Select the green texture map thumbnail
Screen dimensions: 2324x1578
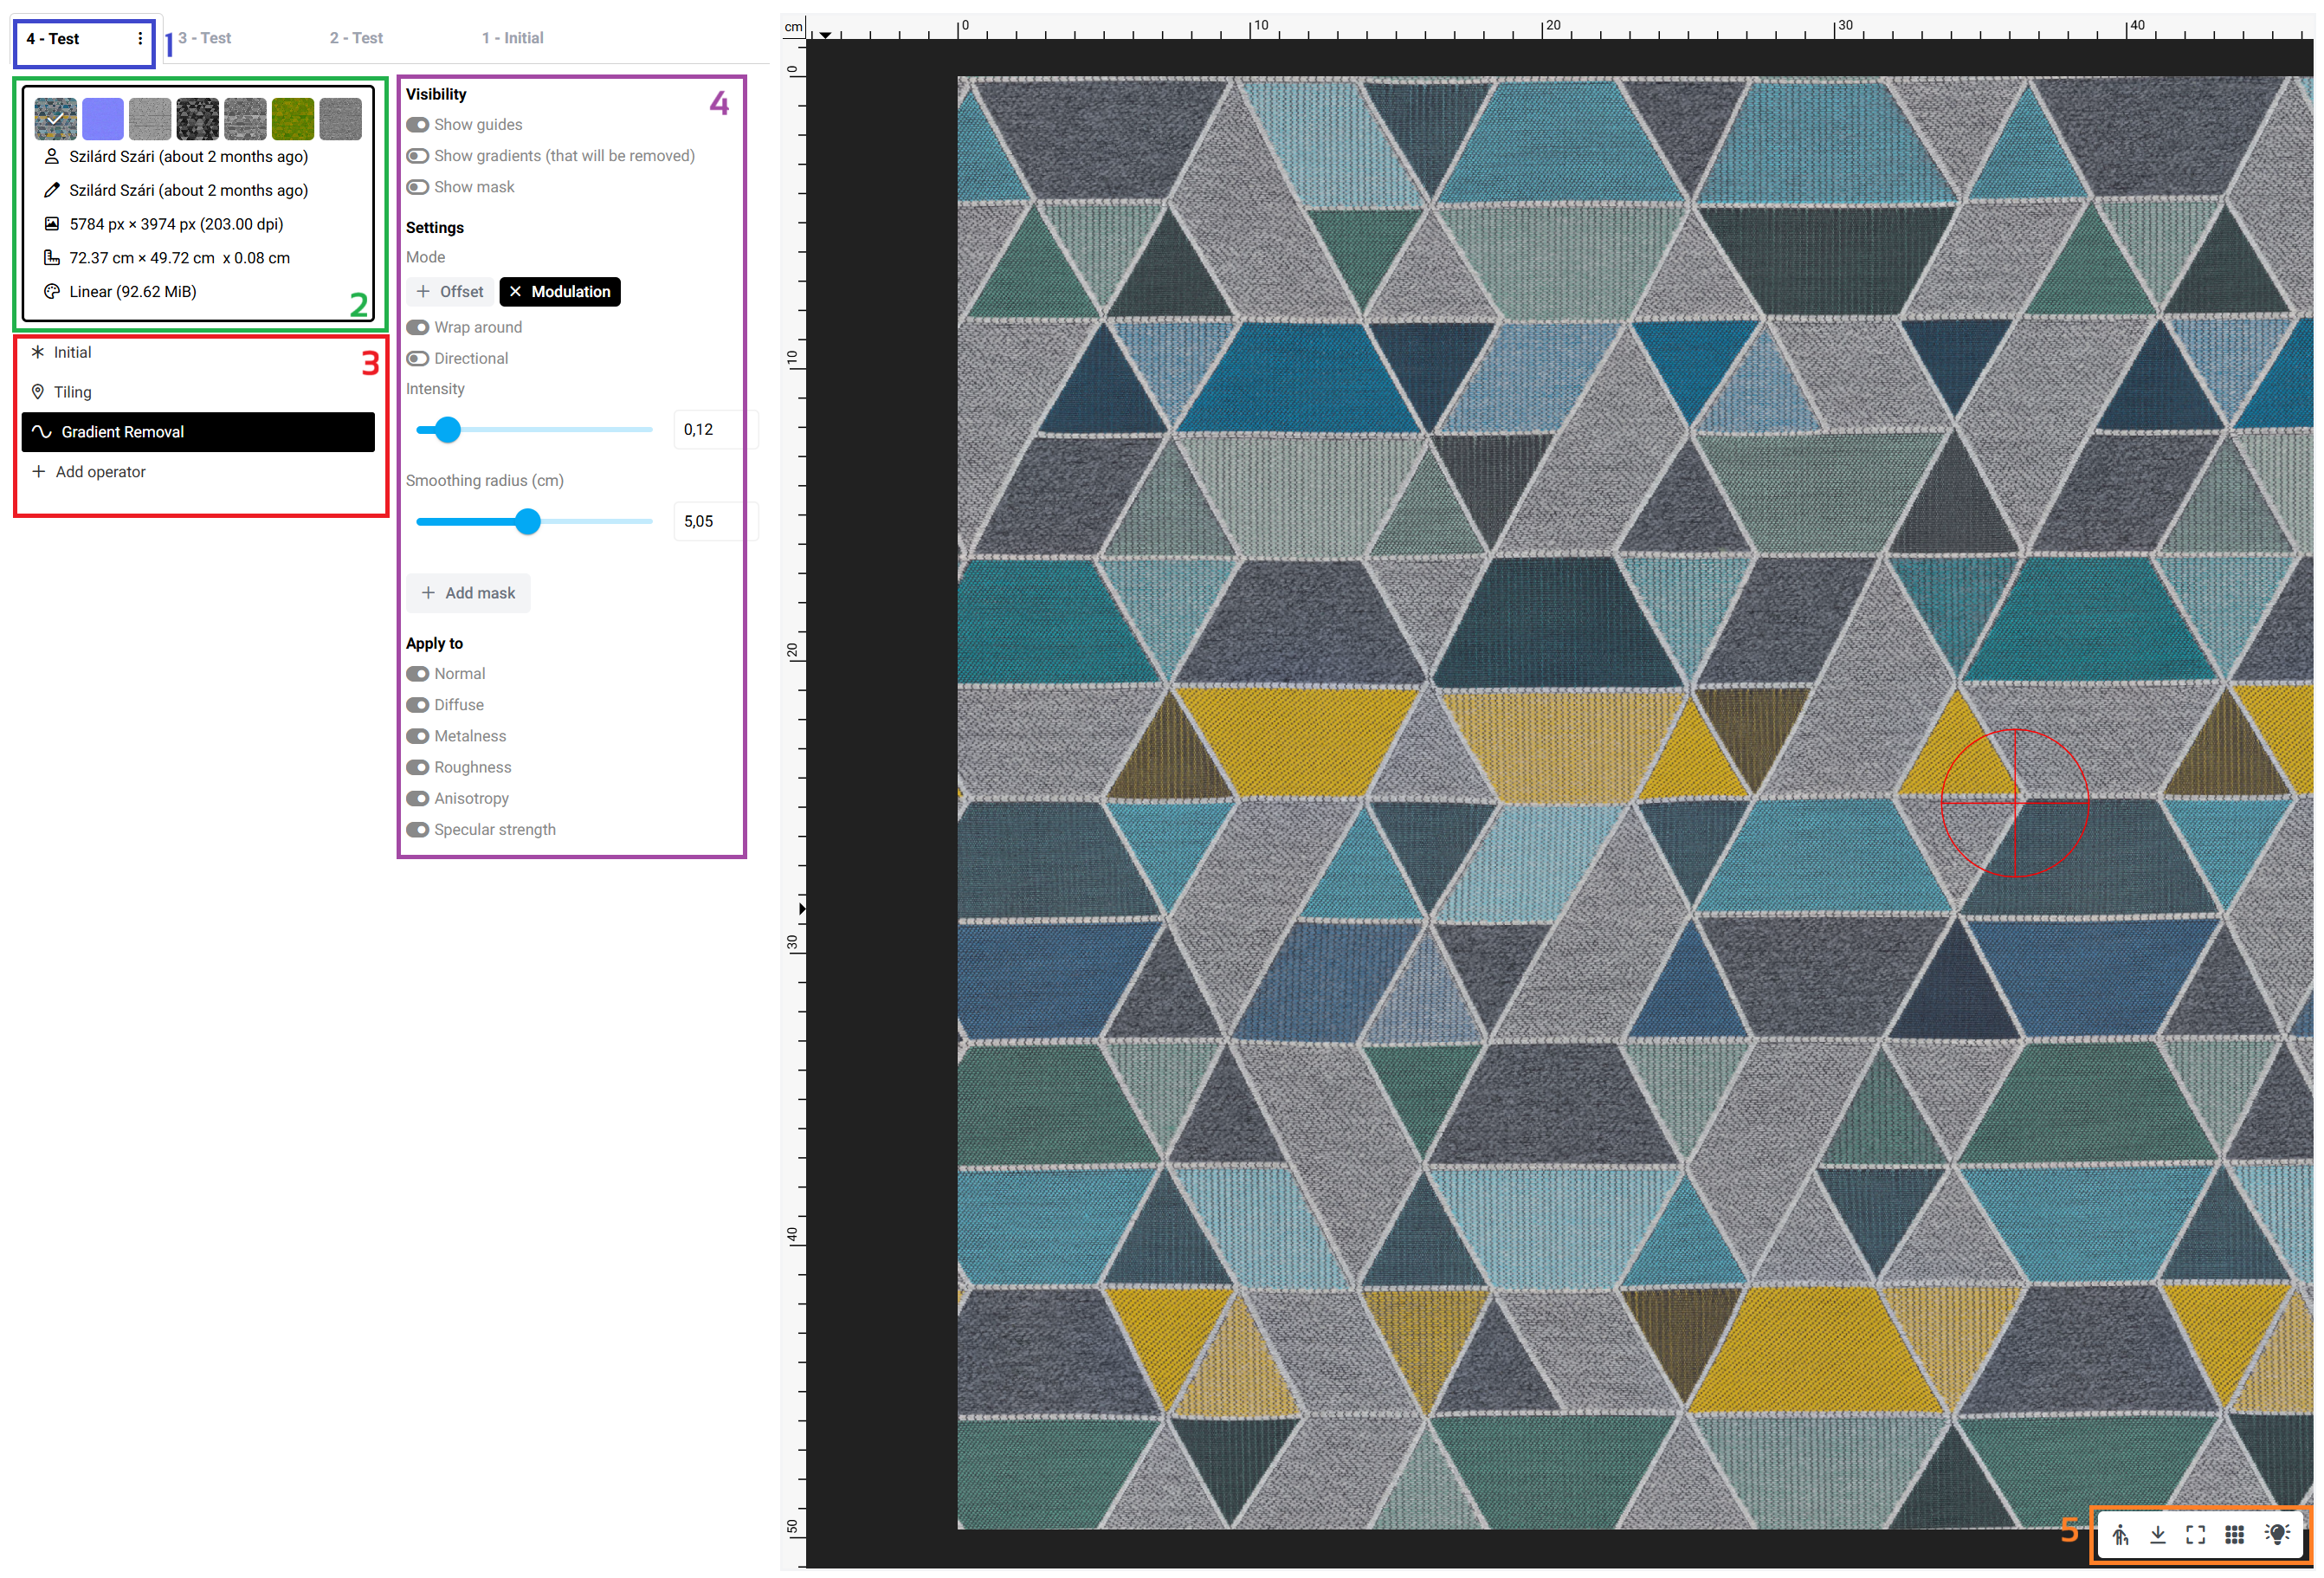(x=293, y=119)
